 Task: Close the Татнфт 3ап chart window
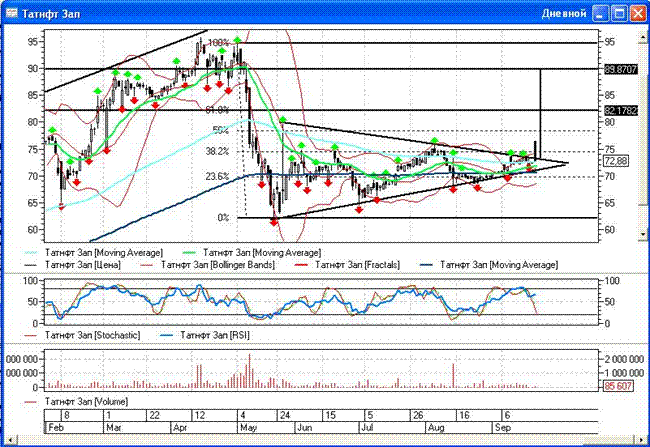point(638,14)
